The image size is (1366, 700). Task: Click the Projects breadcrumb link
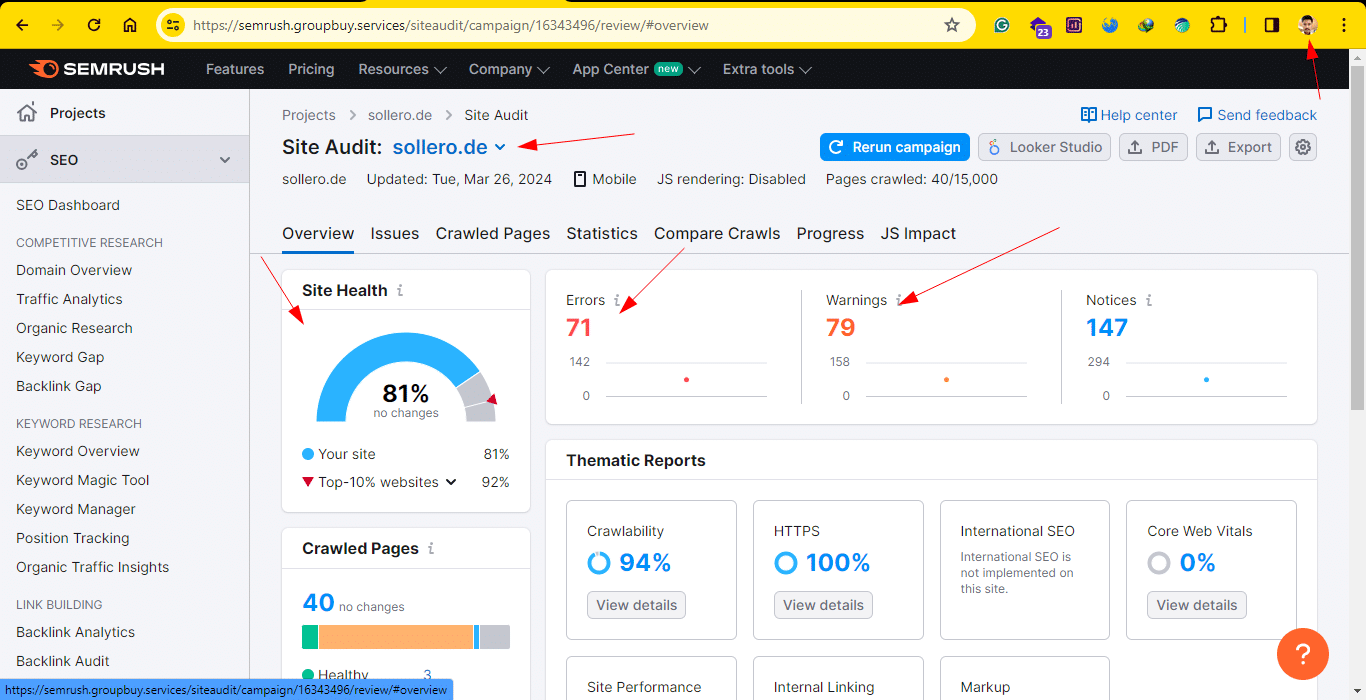309,115
